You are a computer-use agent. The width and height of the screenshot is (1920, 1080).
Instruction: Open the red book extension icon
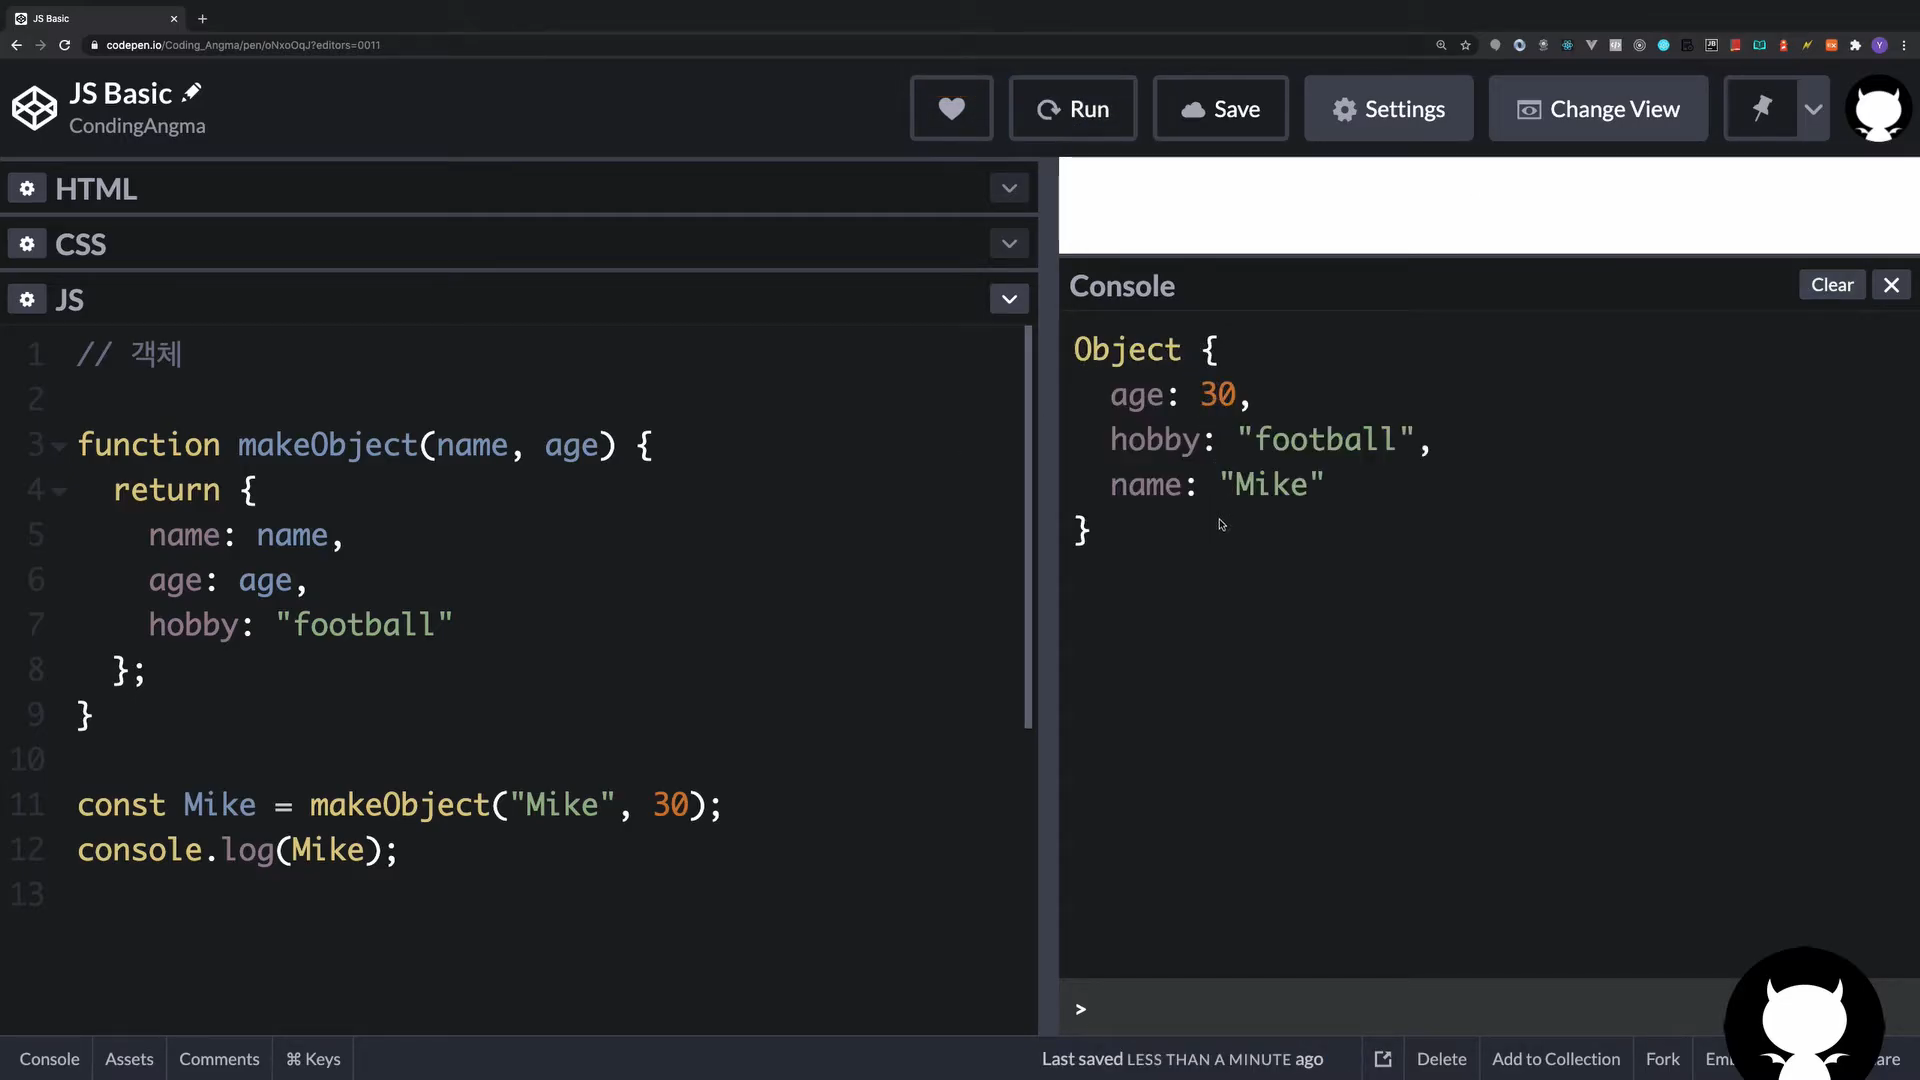[x=1735, y=45]
